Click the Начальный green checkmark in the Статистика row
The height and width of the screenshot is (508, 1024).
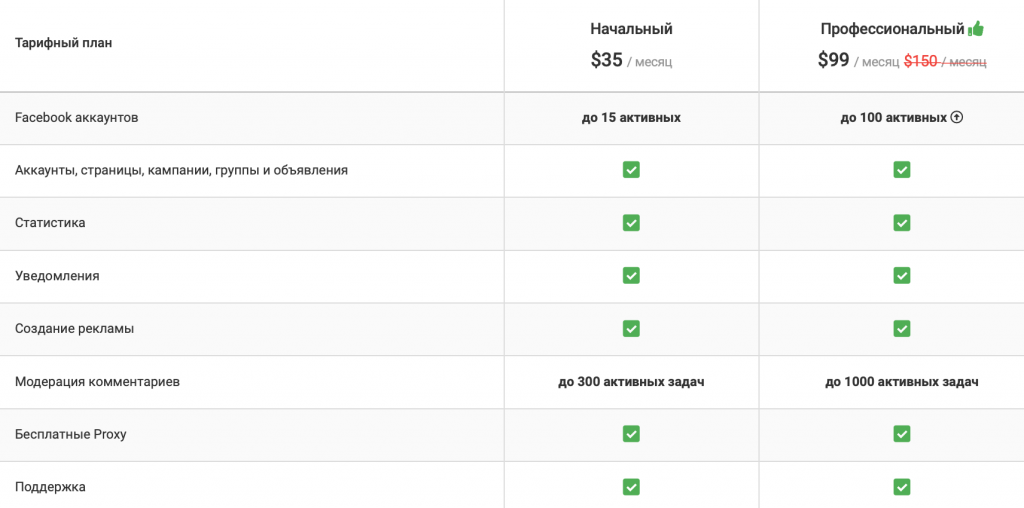(631, 223)
